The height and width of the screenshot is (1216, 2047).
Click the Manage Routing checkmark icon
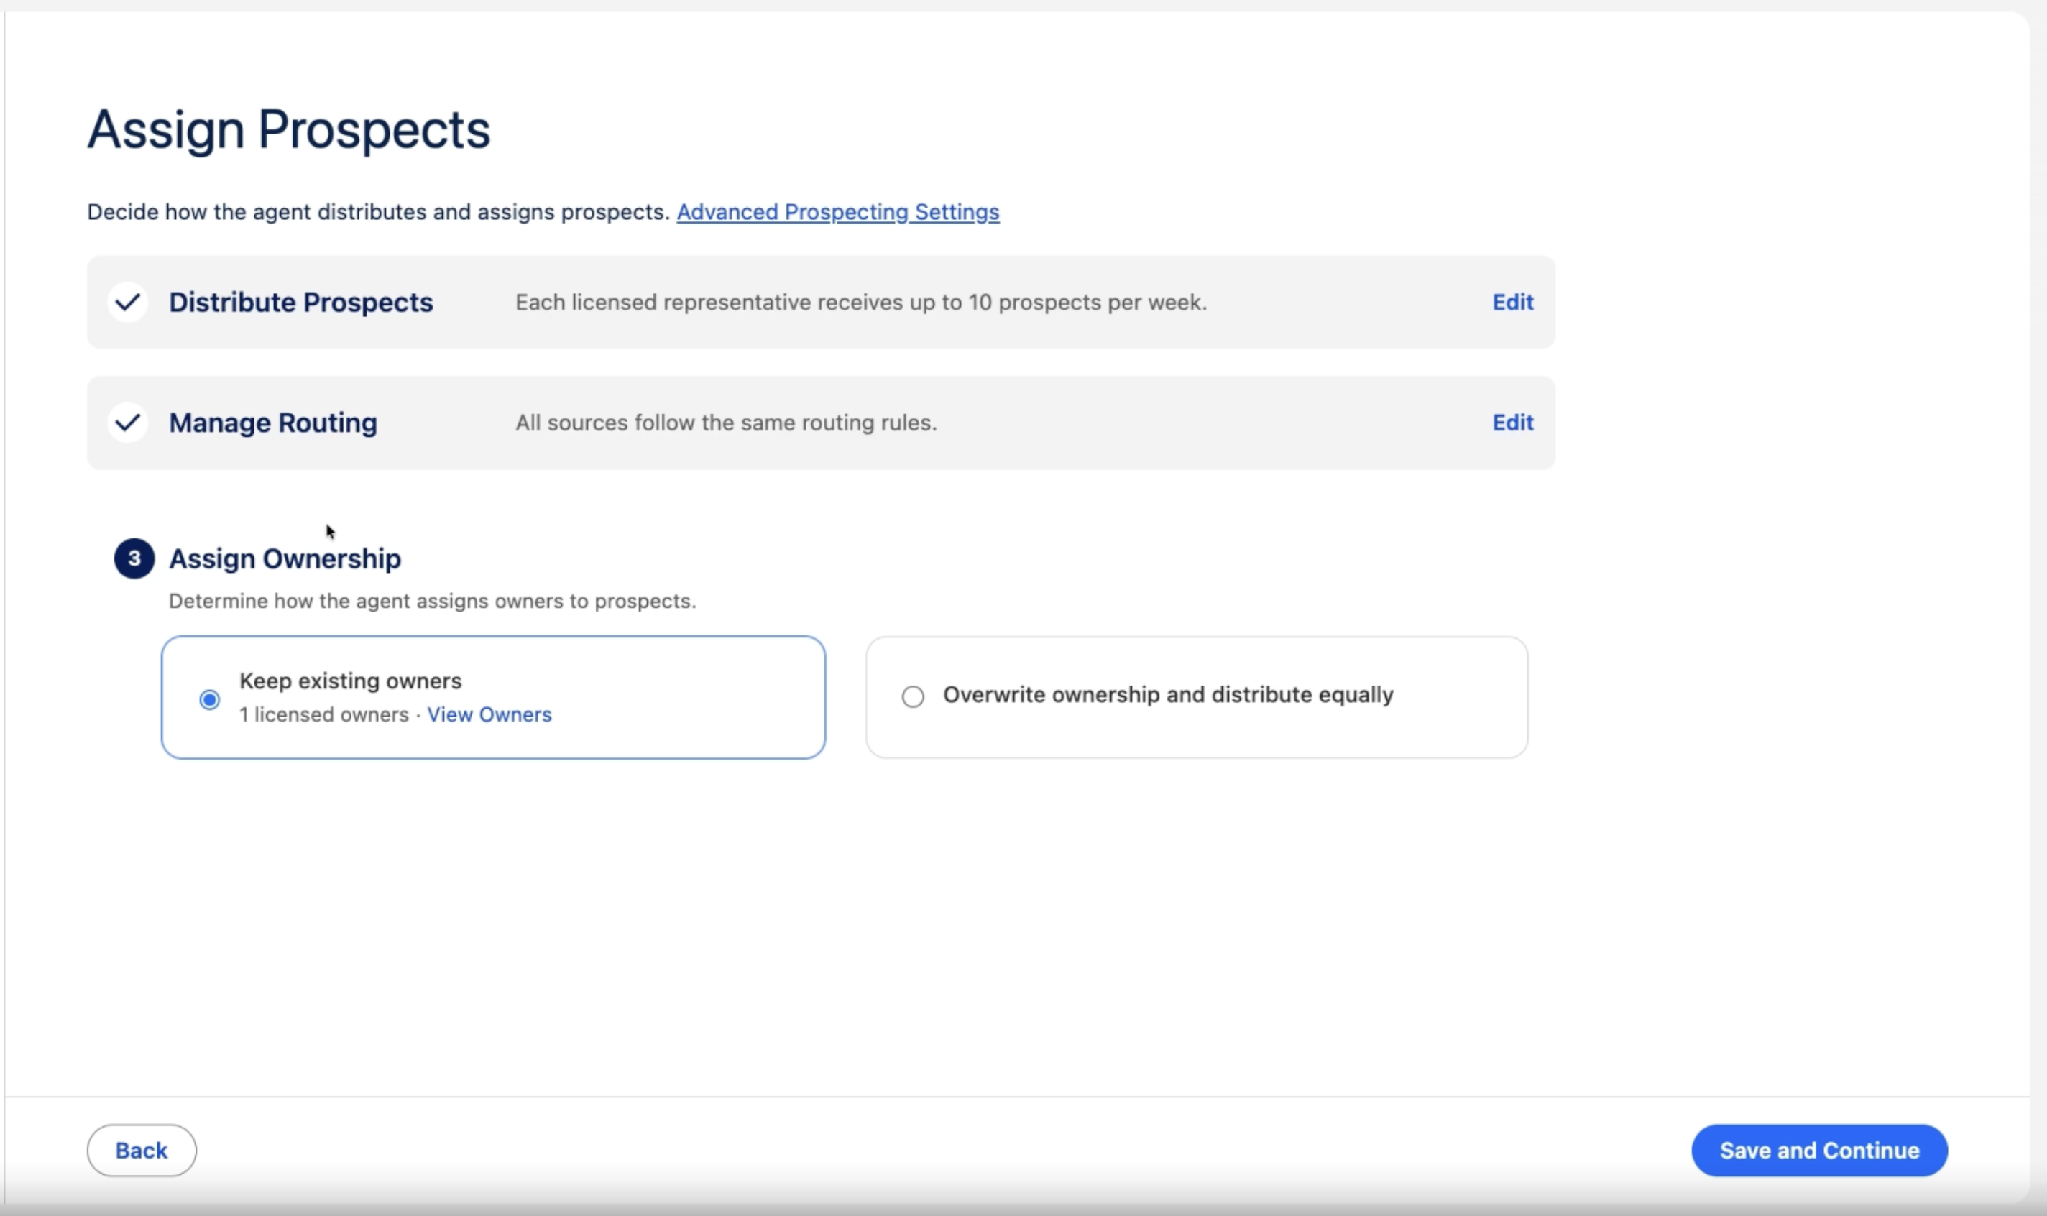click(x=128, y=422)
